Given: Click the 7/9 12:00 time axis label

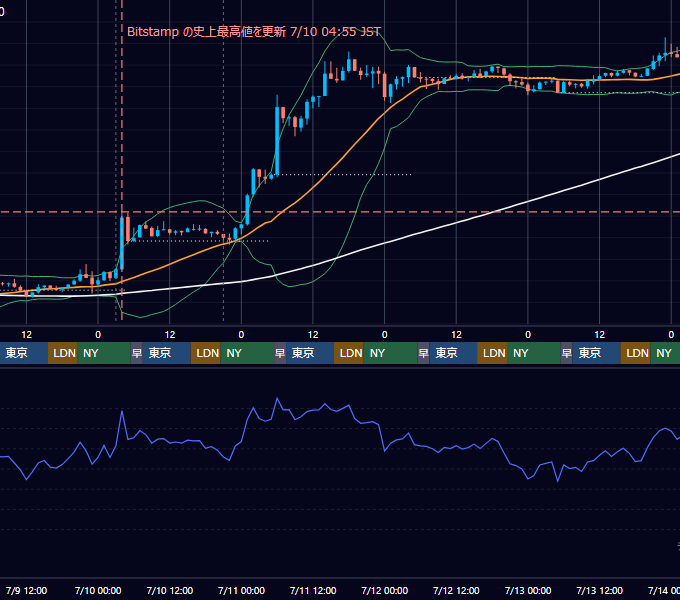Looking at the screenshot, I should point(26,590).
